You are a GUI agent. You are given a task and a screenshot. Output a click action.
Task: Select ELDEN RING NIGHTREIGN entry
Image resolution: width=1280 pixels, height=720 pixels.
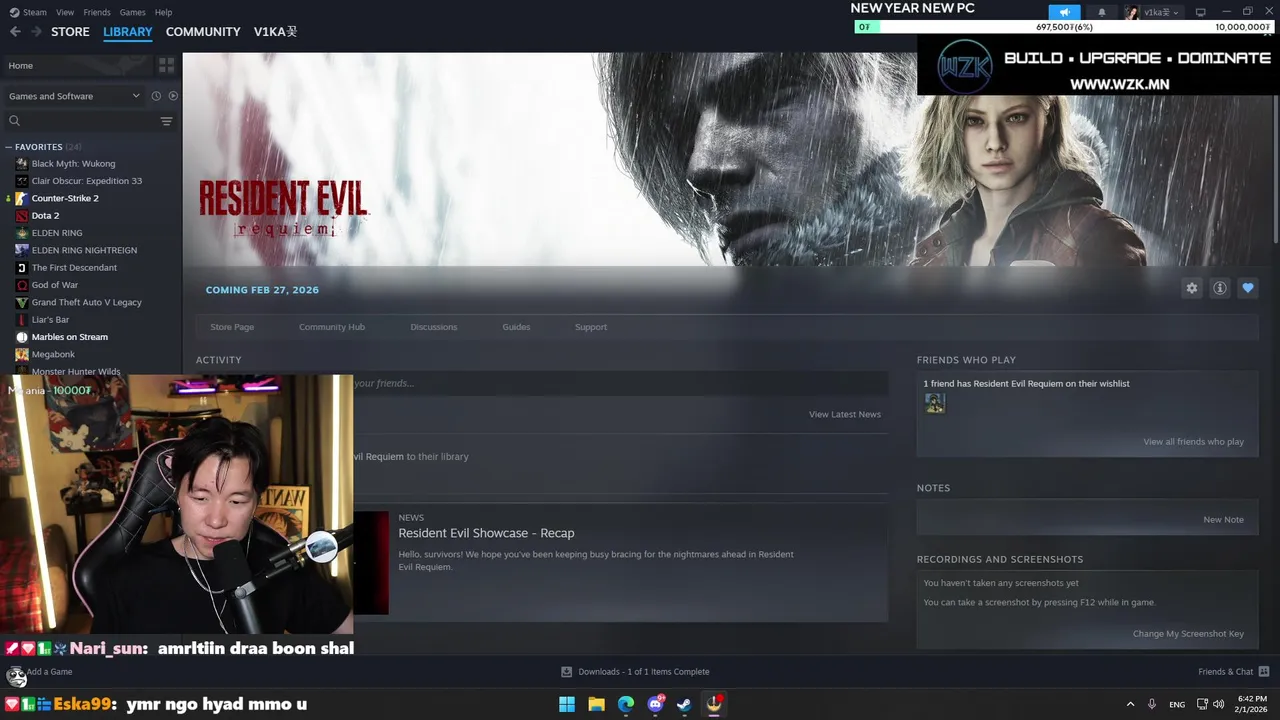[84, 250]
